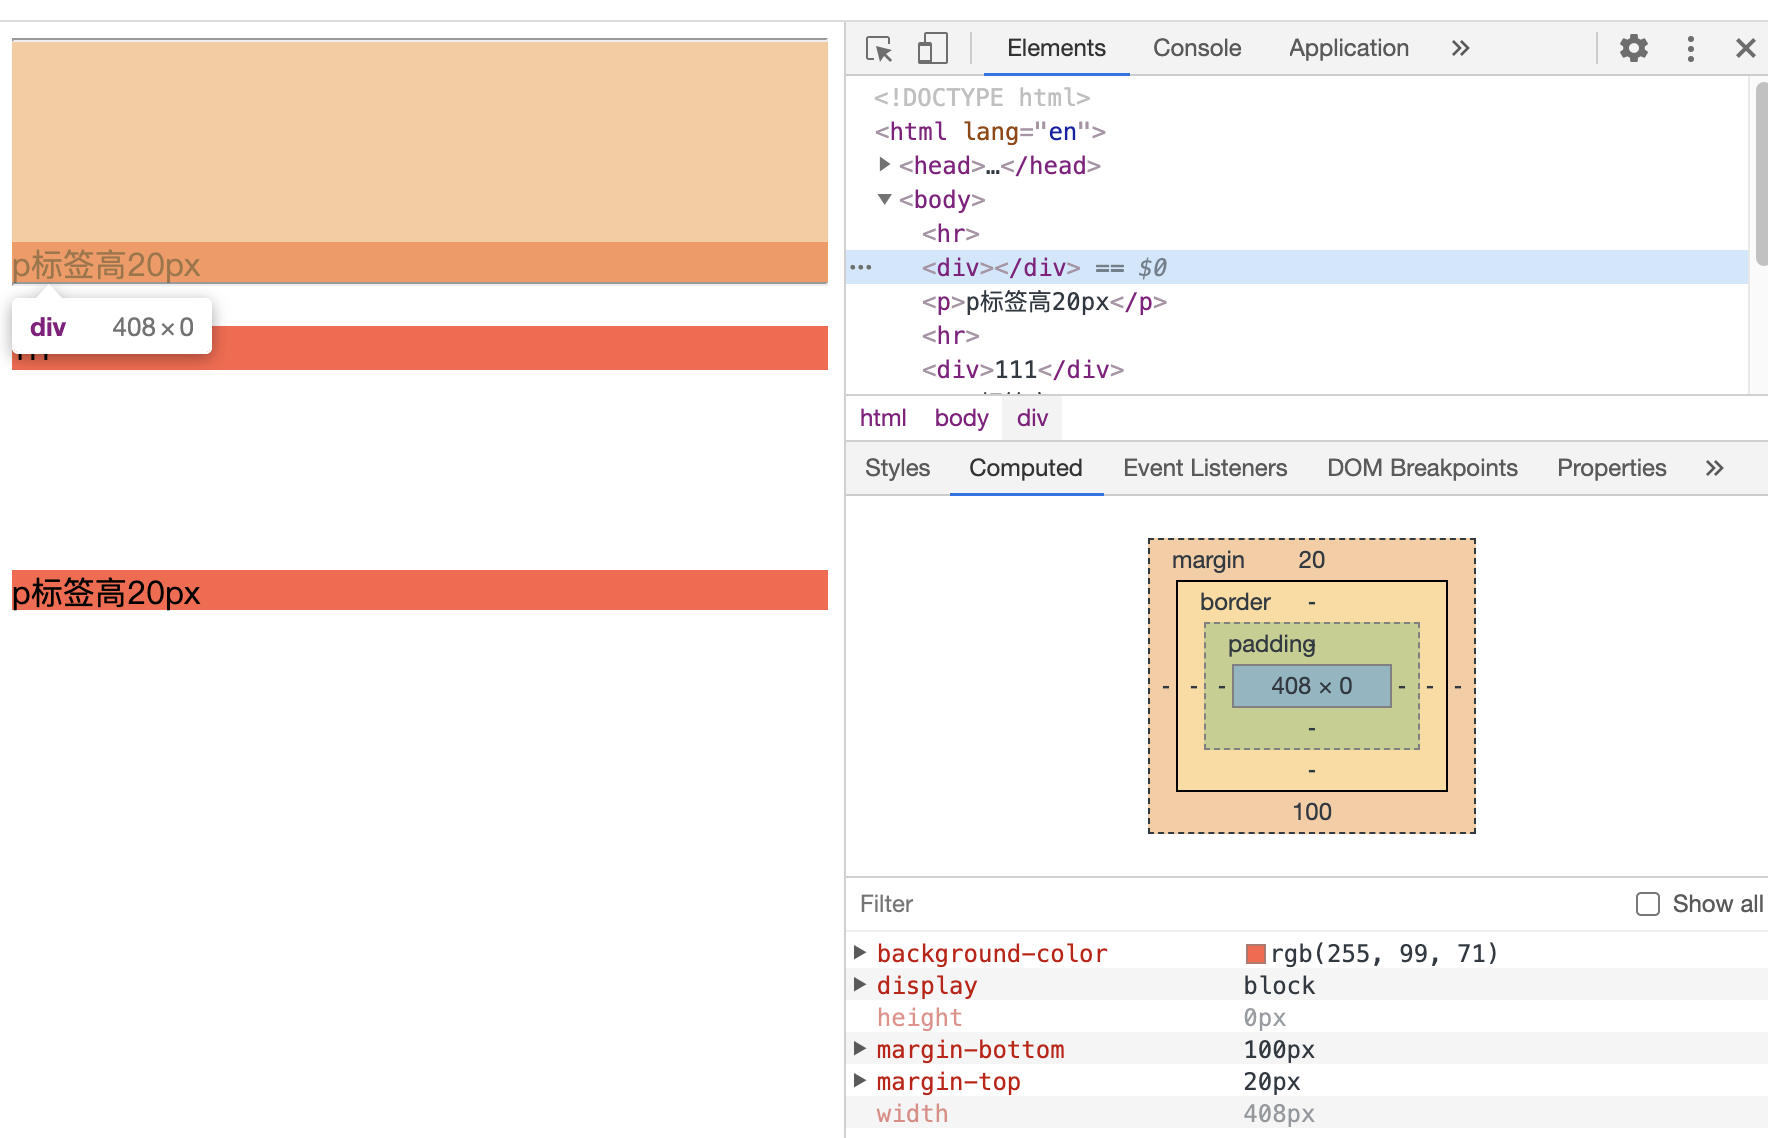Open the Event Listeners tab
The image size is (1768, 1138).
point(1204,468)
